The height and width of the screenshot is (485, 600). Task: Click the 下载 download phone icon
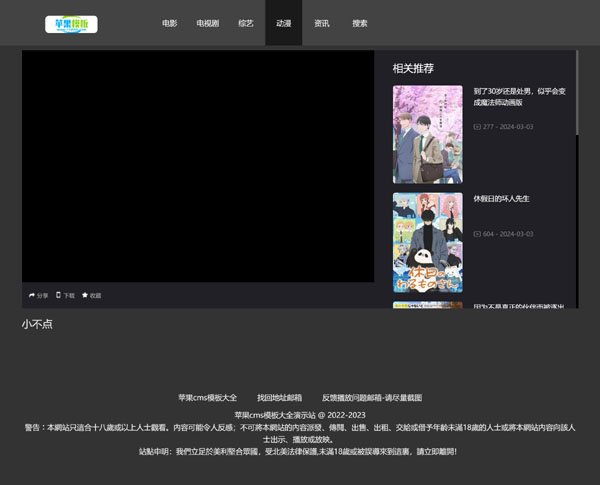[59, 296]
